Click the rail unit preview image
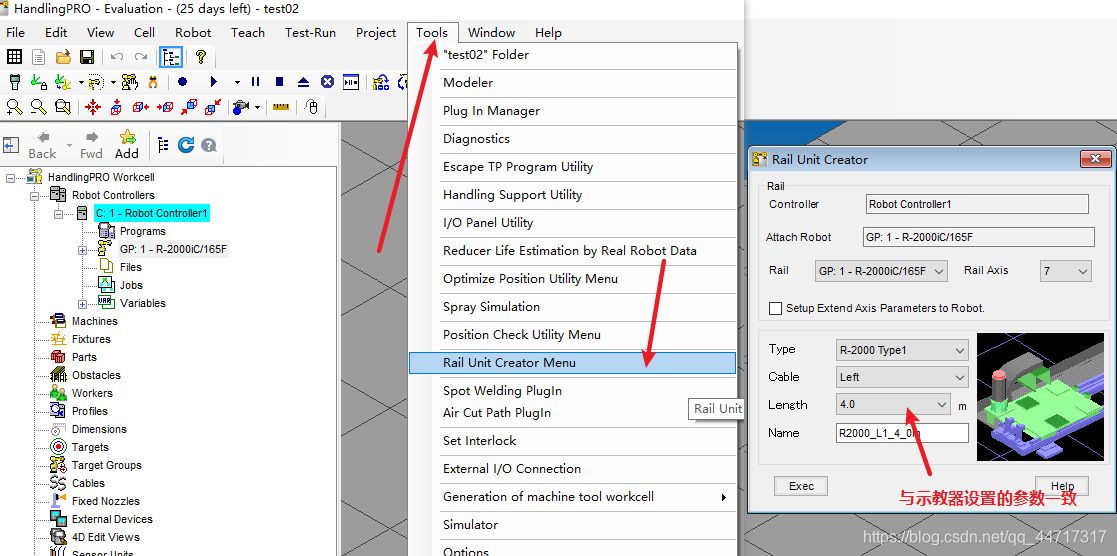Image resolution: width=1117 pixels, height=556 pixels. (1039, 396)
